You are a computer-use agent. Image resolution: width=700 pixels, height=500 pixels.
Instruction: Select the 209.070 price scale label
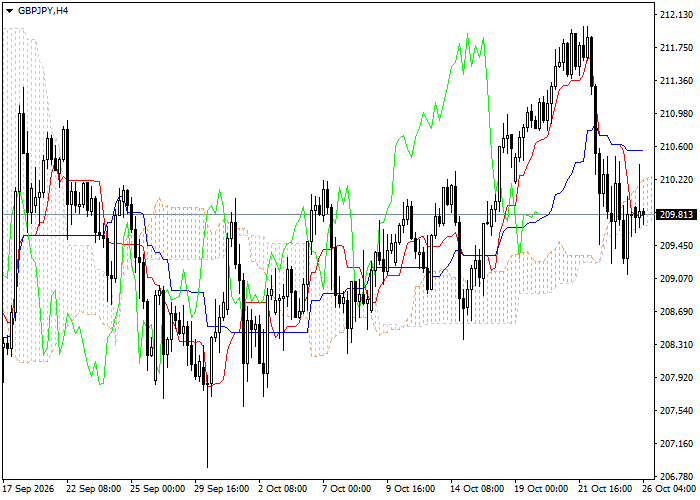pyautogui.click(x=676, y=279)
